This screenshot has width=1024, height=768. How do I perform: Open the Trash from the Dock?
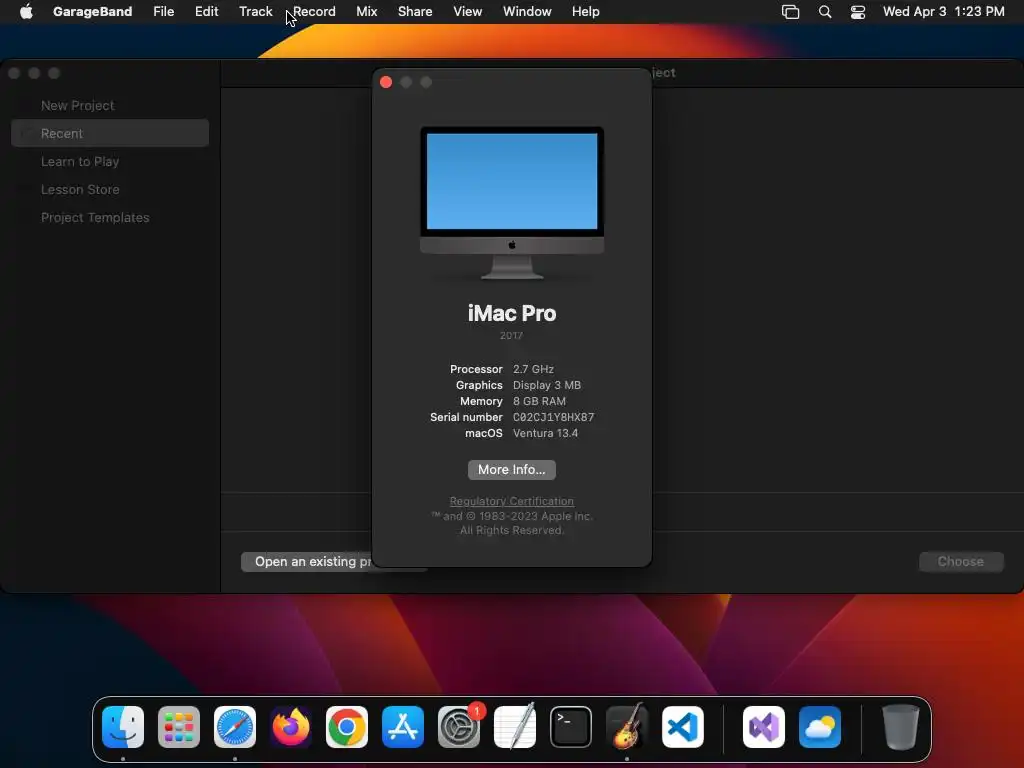pos(901,727)
